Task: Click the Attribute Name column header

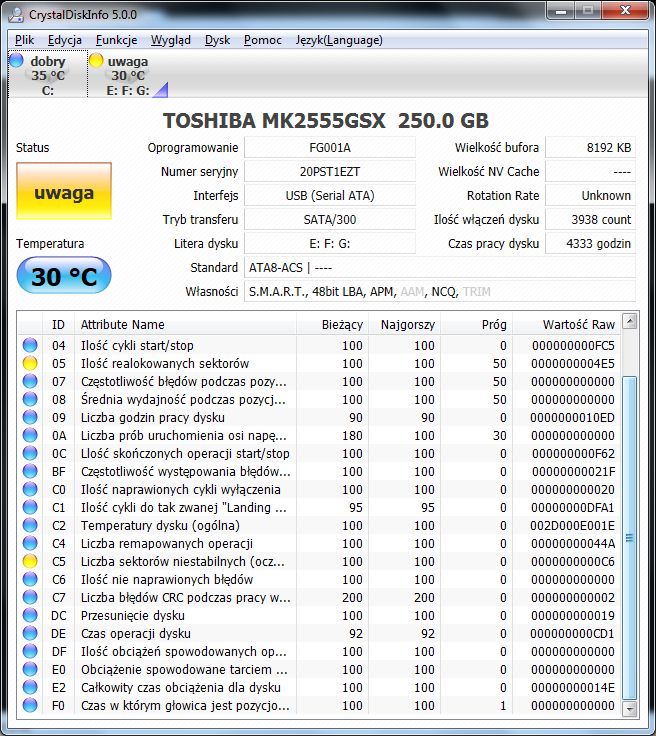Action: [x=185, y=325]
